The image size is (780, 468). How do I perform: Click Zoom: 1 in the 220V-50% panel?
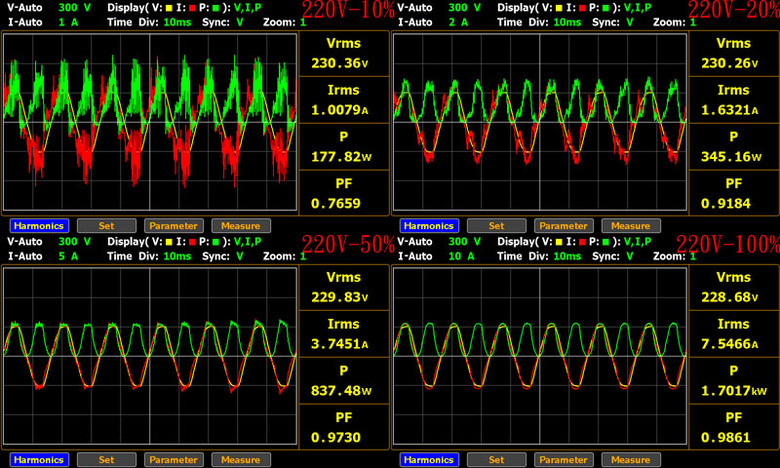285,256
